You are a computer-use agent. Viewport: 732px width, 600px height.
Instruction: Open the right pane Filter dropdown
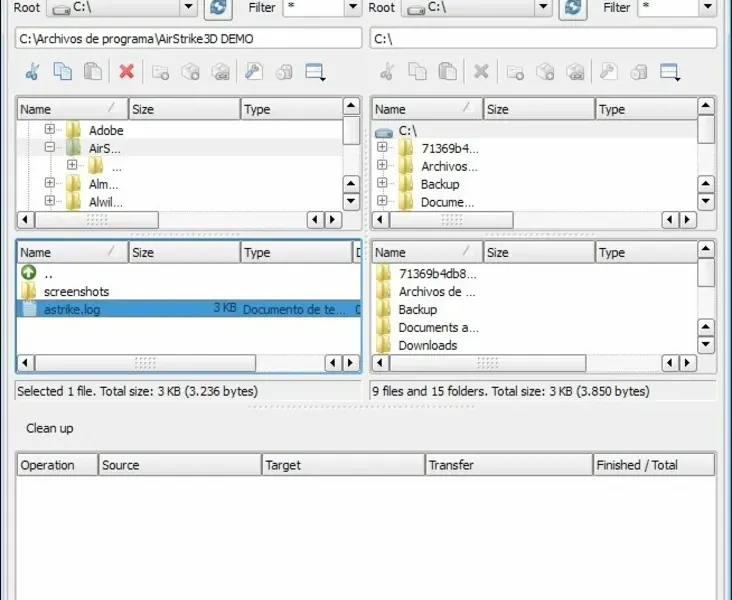click(708, 7)
